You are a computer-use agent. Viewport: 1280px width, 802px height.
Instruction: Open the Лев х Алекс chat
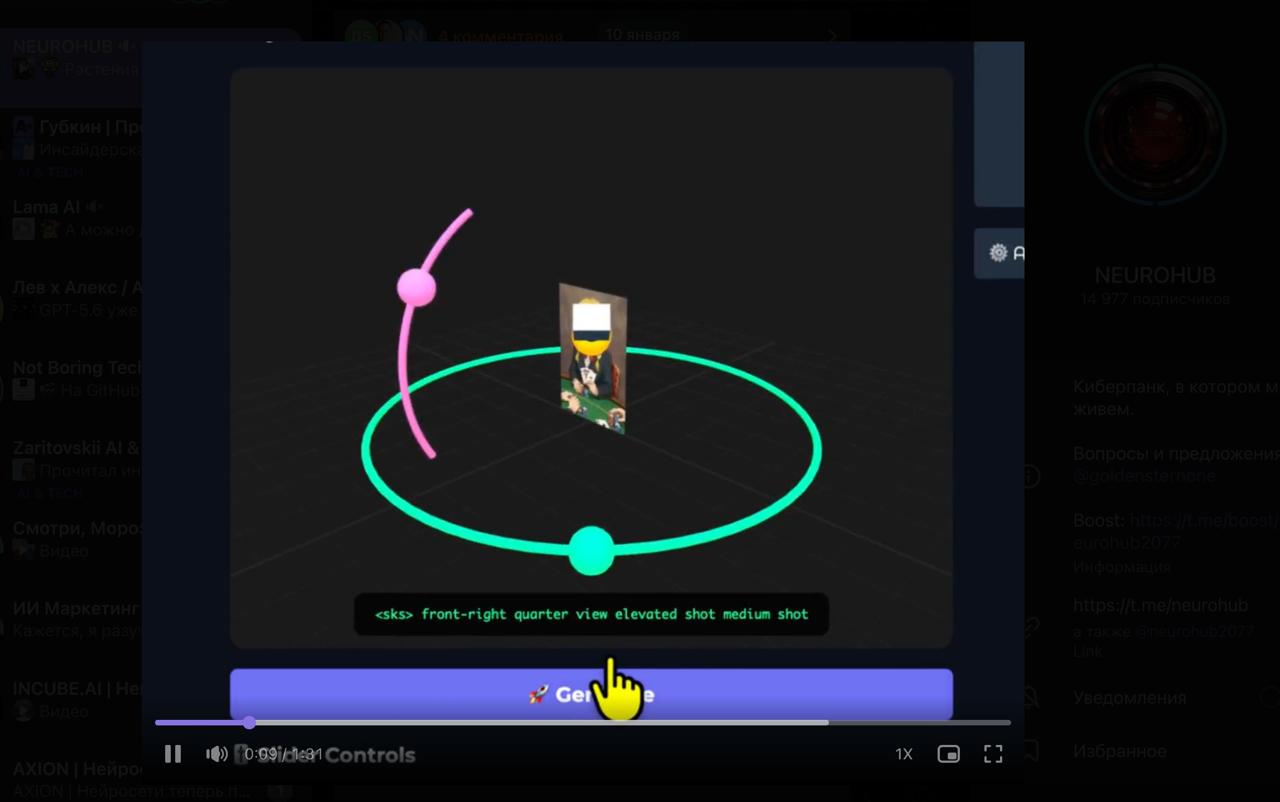pos(72,299)
